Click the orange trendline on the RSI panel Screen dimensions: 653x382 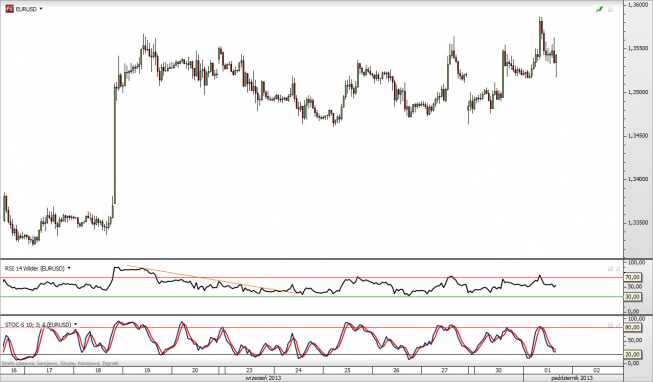click(212, 280)
